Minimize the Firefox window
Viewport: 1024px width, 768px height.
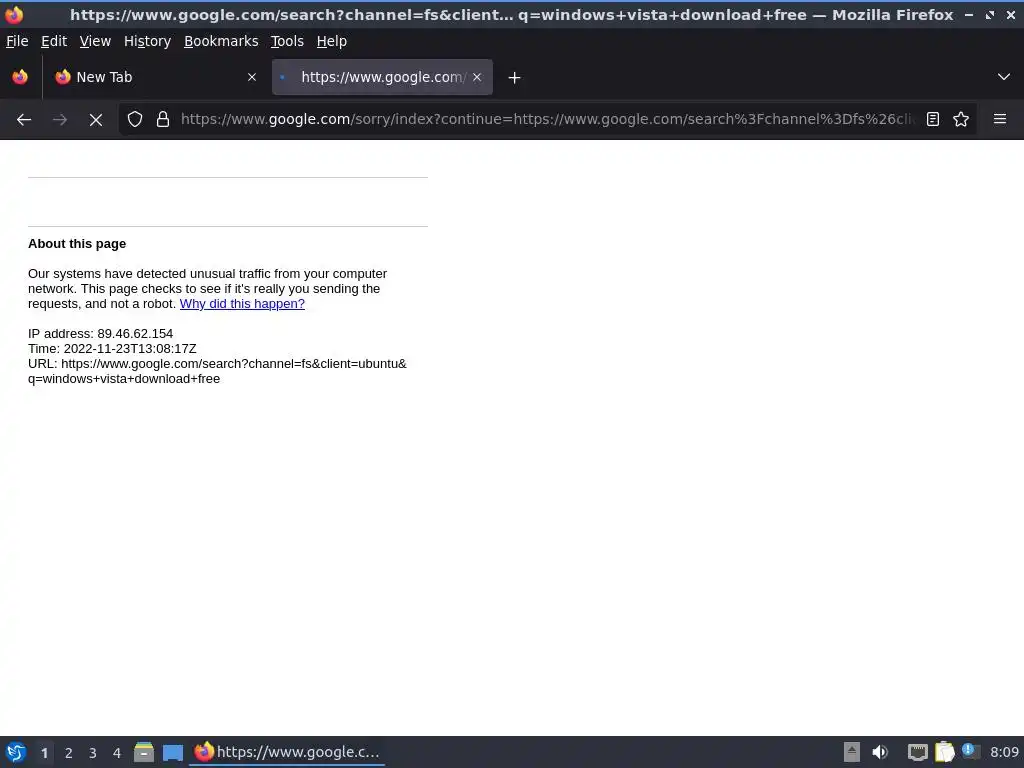969,14
